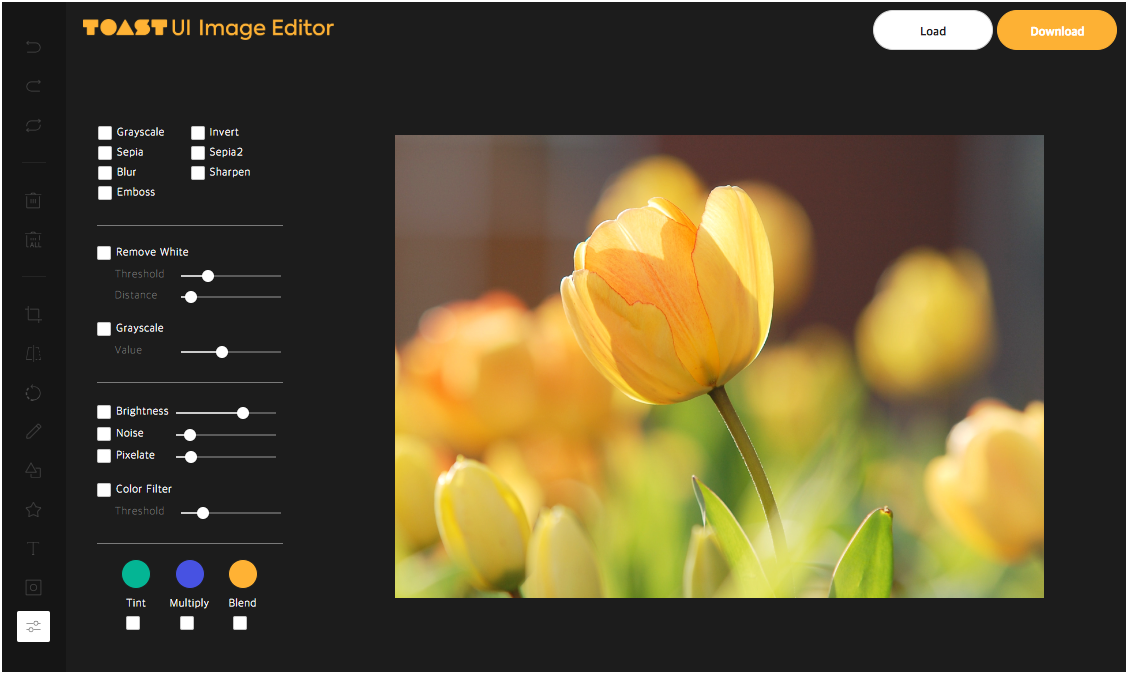Open the Draw pencil tool
Viewport: 1129px width, 674px height.
click(x=33, y=431)
